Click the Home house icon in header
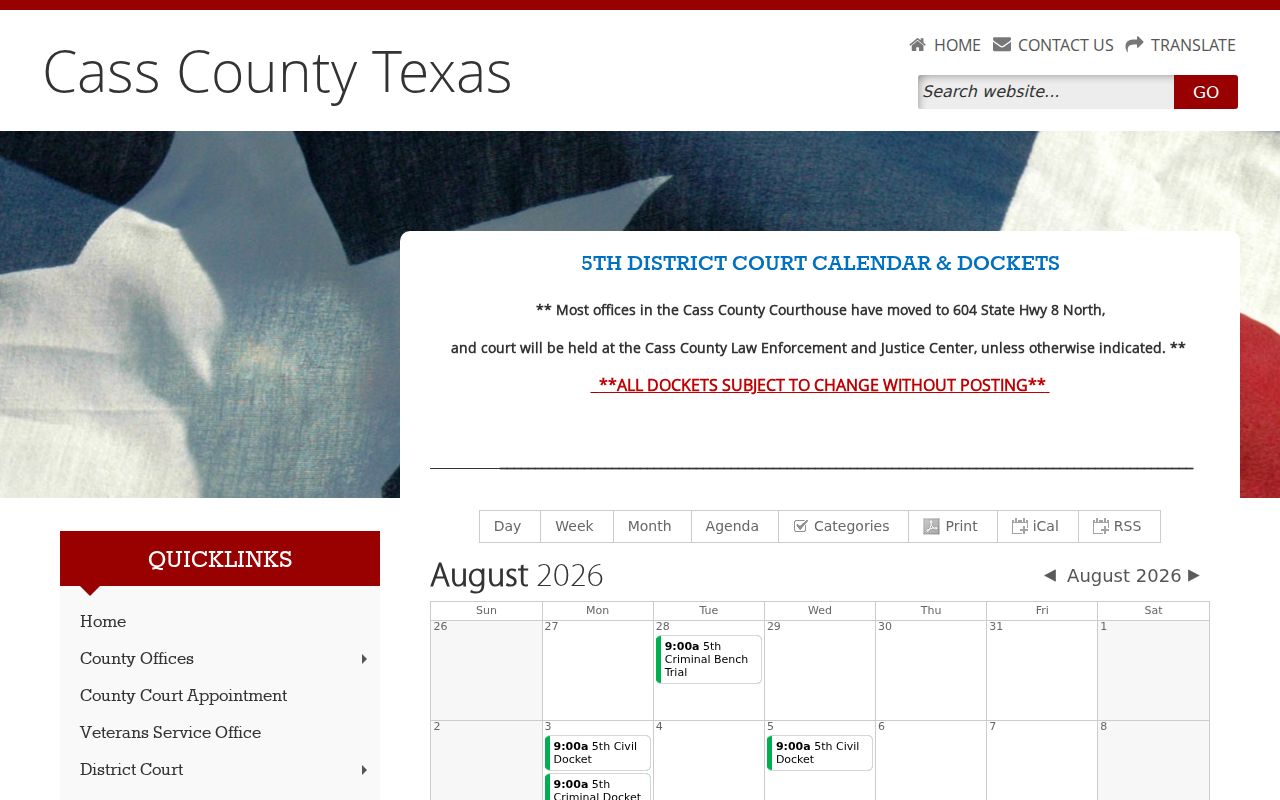 917,45
